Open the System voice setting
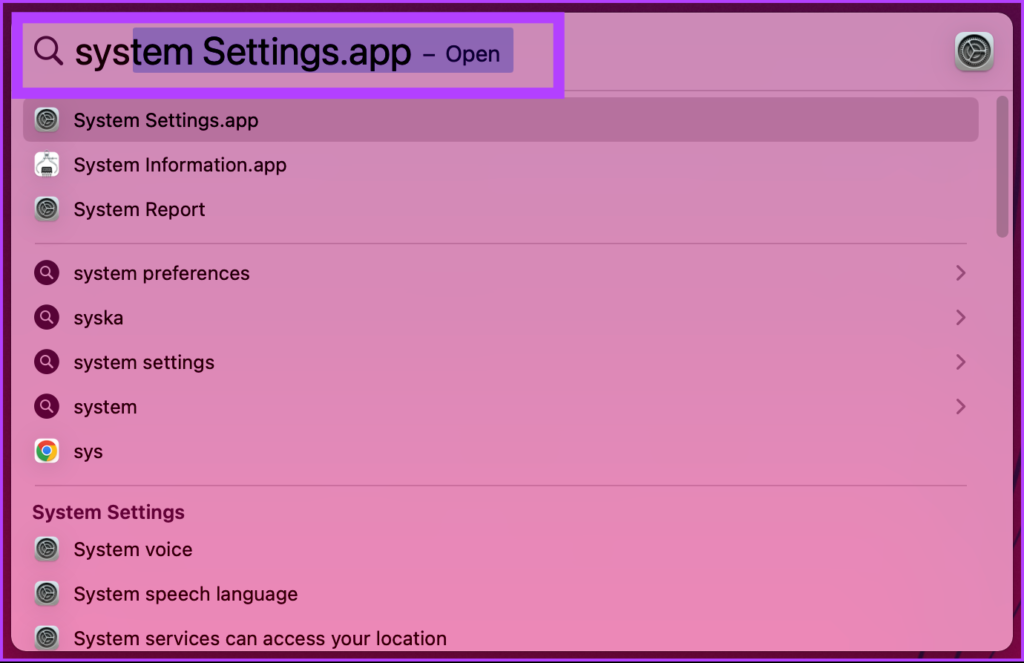Viewport: 1024px width, 663px height. tap(500, 549)
